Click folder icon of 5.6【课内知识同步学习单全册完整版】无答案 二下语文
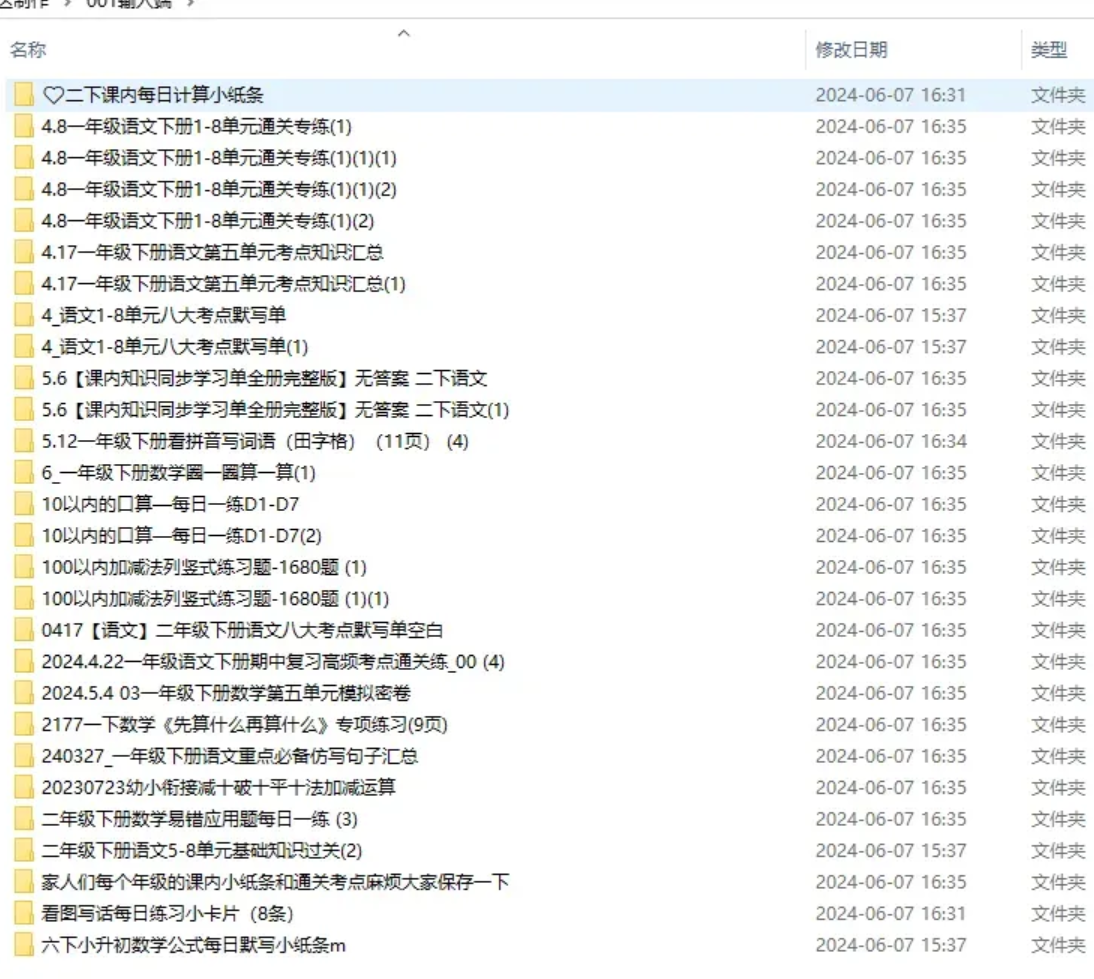 point(24,378)
